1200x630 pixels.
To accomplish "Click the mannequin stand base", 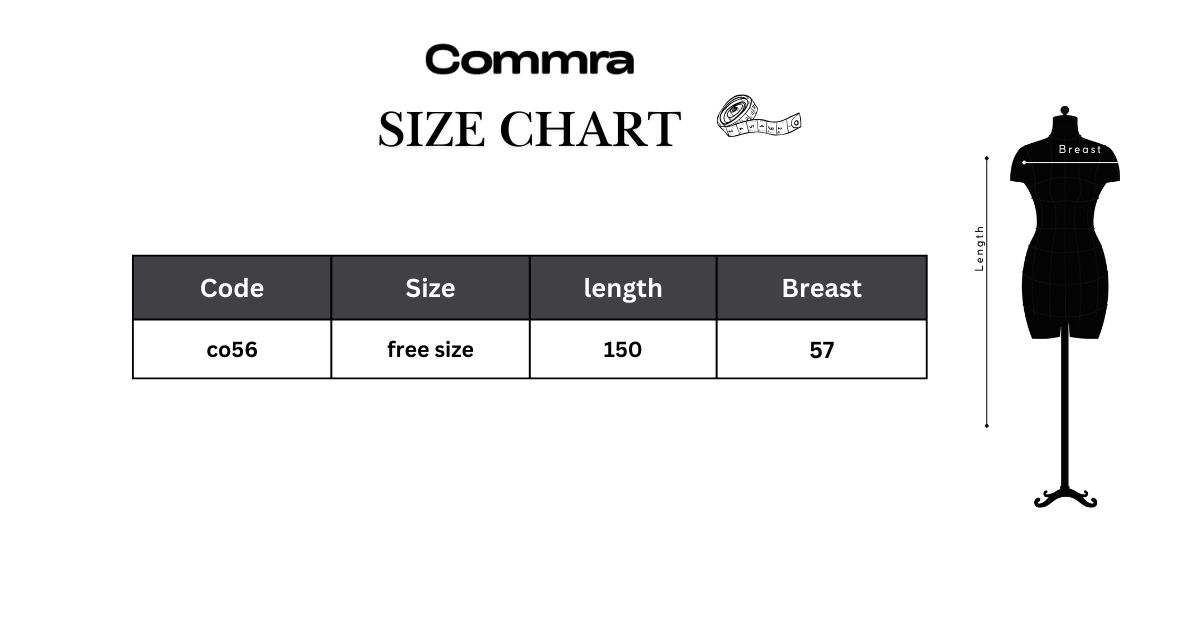I will point(1065,498).
